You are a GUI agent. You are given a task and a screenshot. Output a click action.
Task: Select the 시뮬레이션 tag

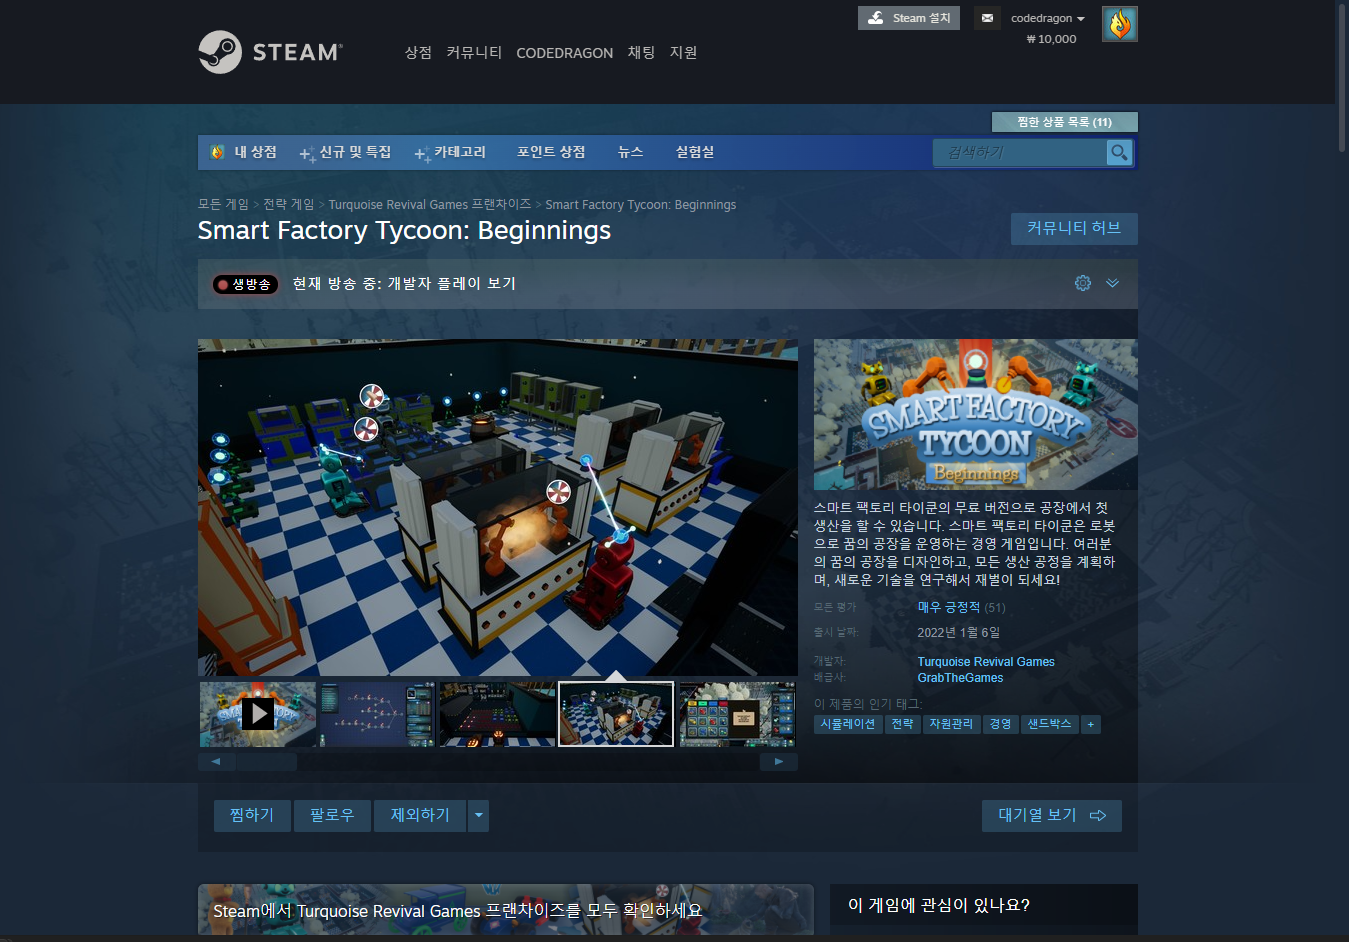848,724
